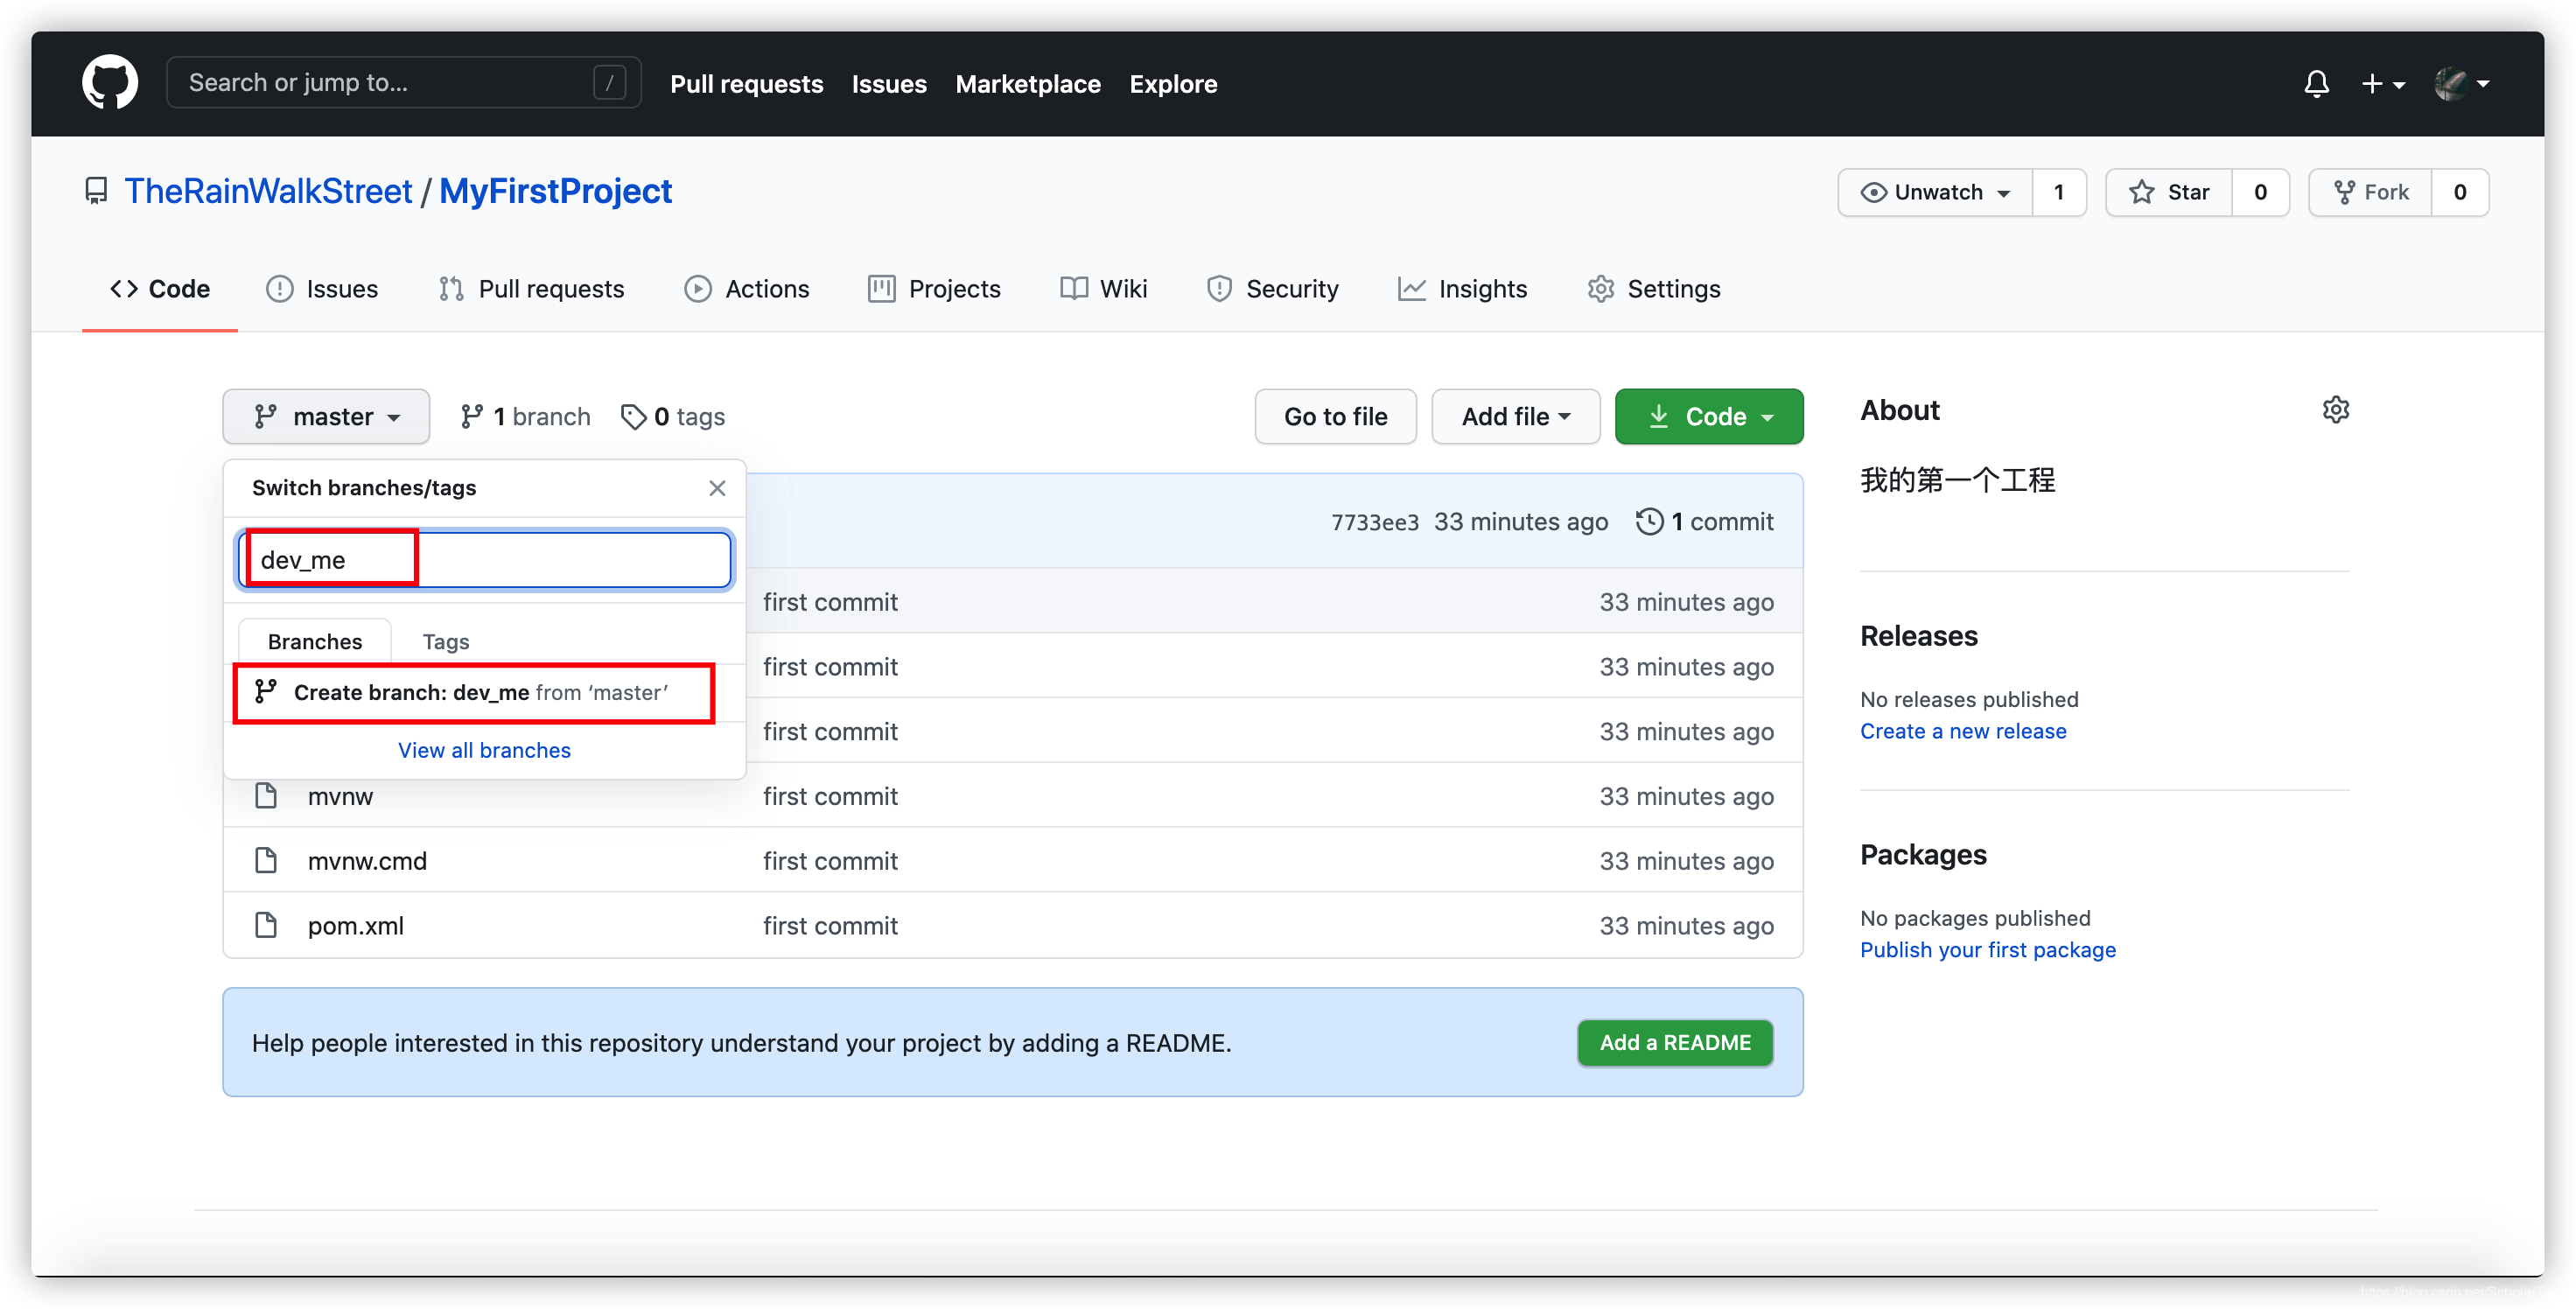Click the Go to file button
Screen dimensions: 2576x1309
pyautogui.click(x=1335, y=416)
